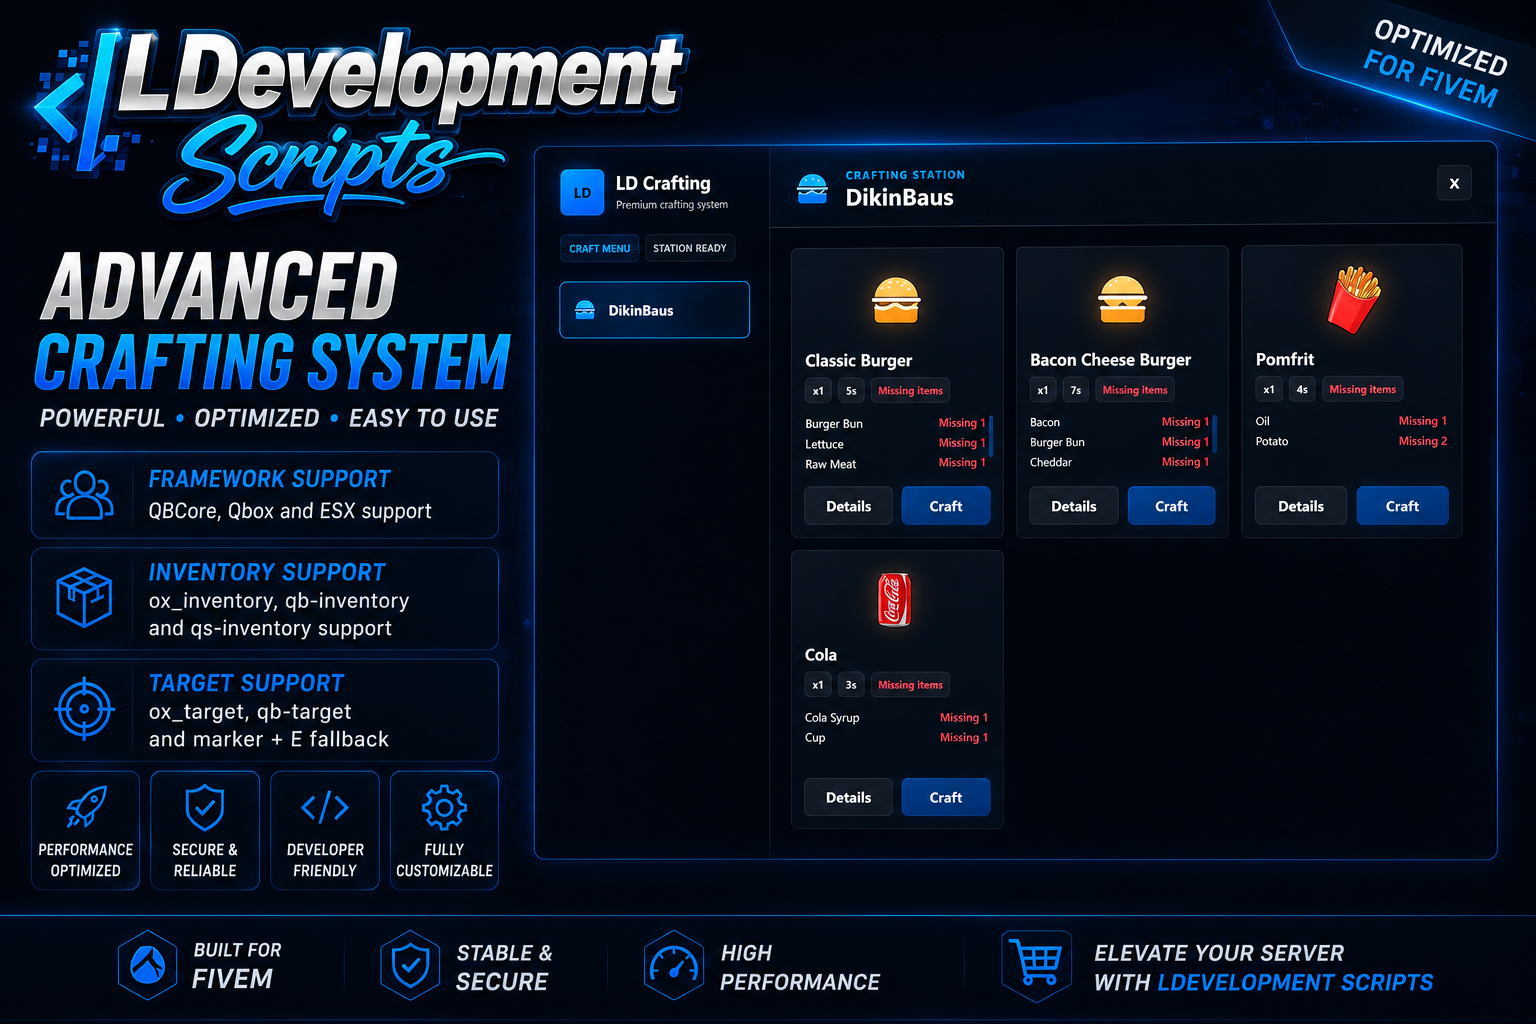
Task: Click the Classic Burger title
Action: [x=858, y=360]
